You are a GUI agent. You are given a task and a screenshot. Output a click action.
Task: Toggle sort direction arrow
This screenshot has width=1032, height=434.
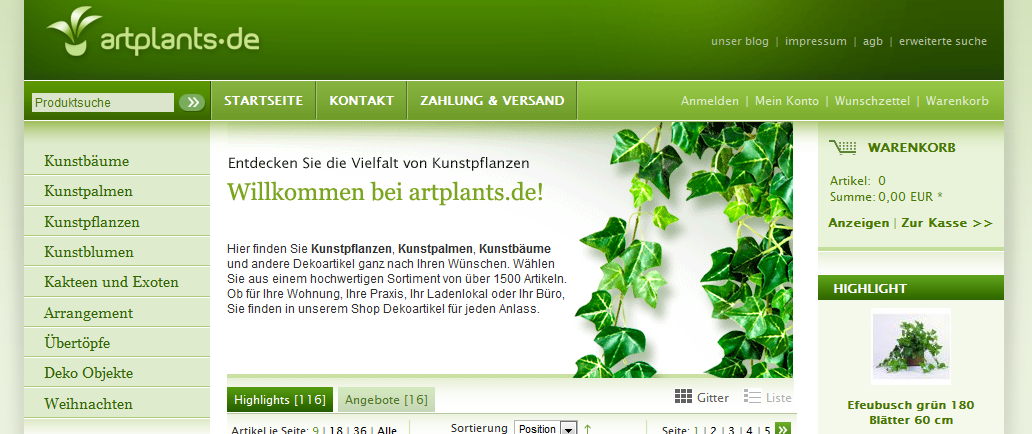pyautogui.click(x=588, y=429)
